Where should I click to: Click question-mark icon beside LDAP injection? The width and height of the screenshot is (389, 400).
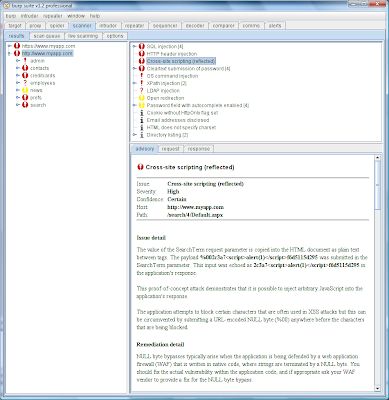point(142,91)
